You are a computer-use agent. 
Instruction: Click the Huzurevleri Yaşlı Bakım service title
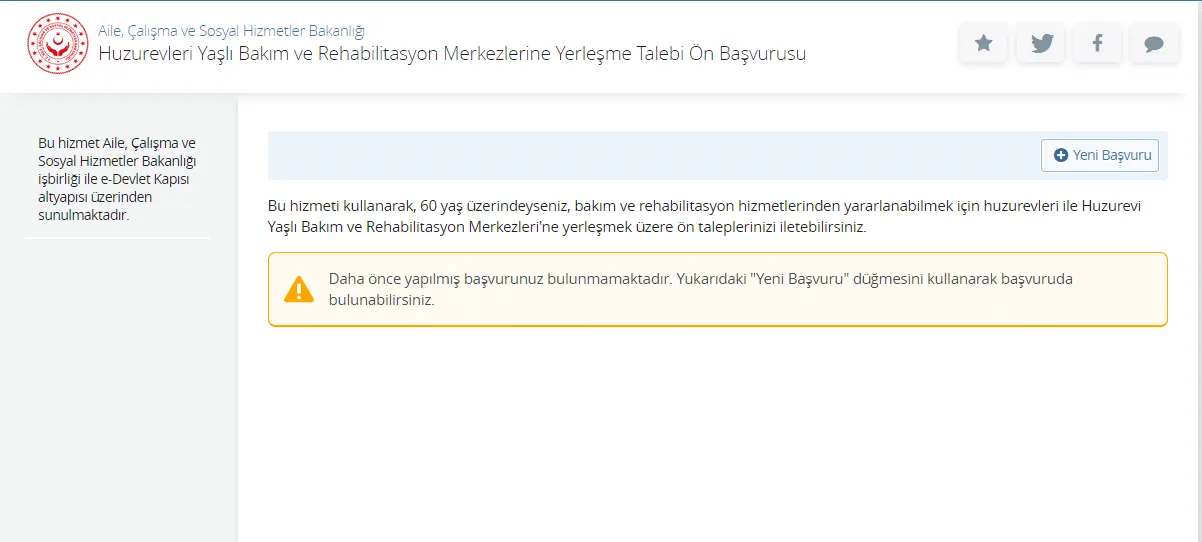tap(452, 53)
